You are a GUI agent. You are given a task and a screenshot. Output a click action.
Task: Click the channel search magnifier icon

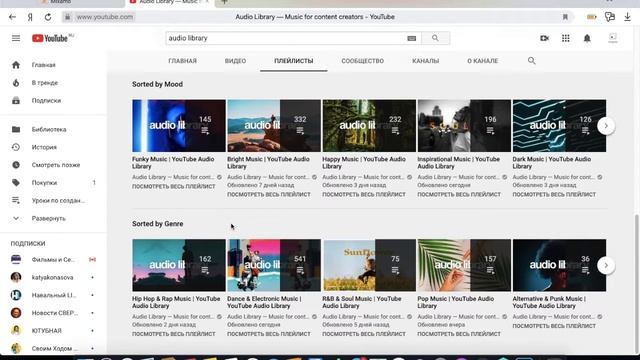click(x=531, y=61)
